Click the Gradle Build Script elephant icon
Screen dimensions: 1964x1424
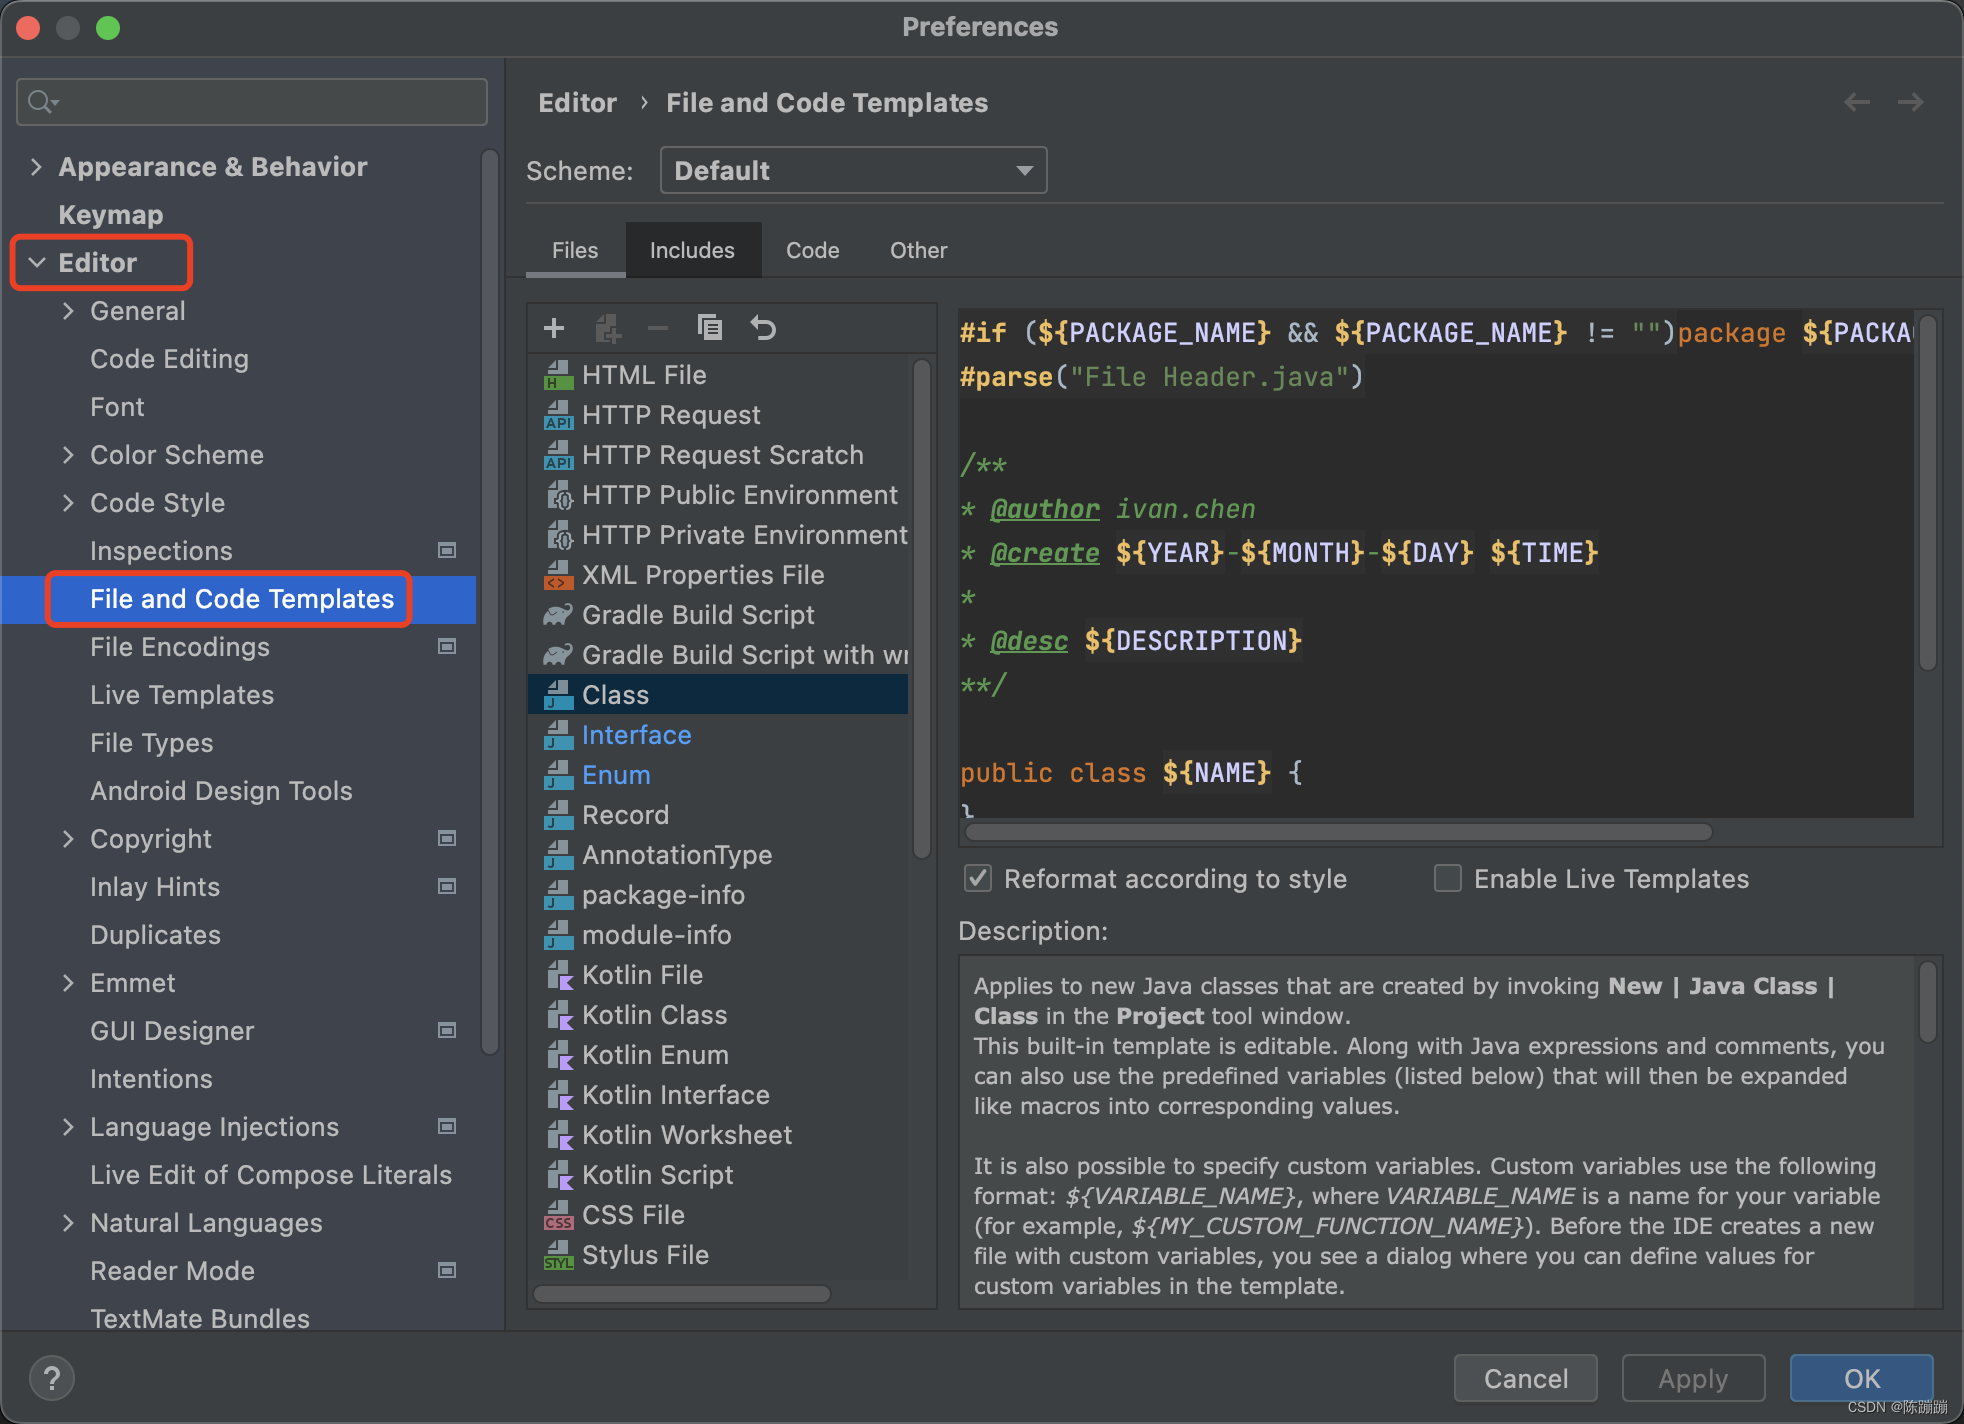click(558, 615)
